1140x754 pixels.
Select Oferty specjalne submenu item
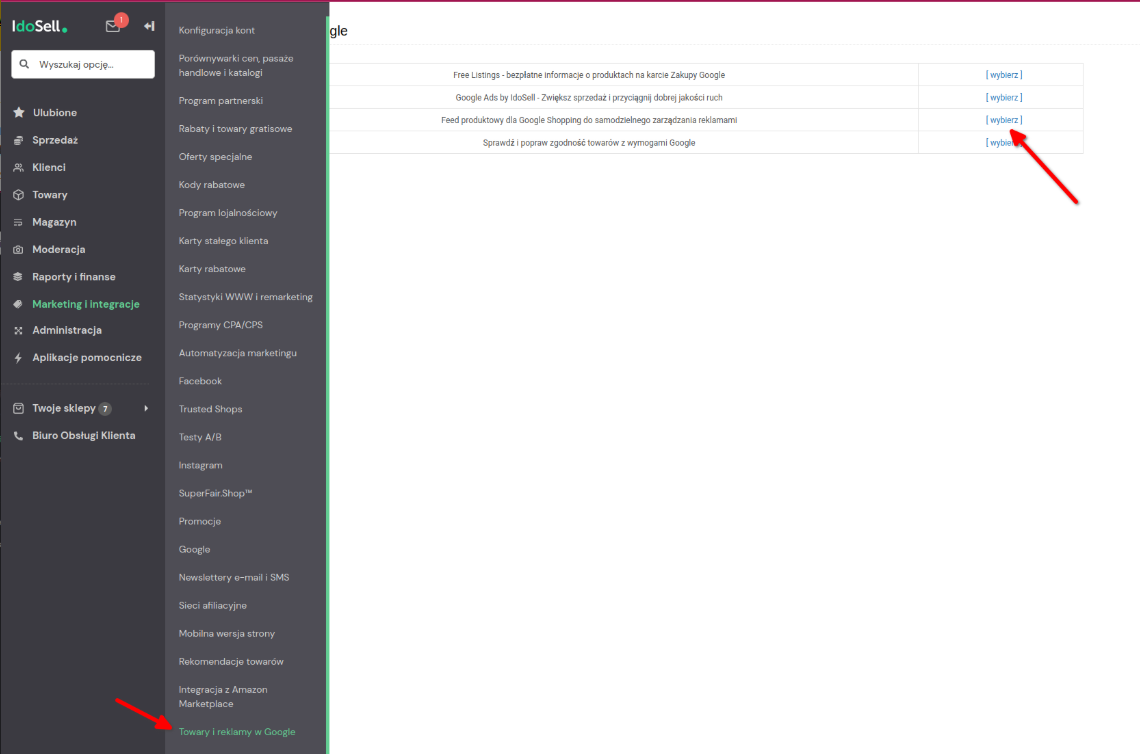[215, 157]
